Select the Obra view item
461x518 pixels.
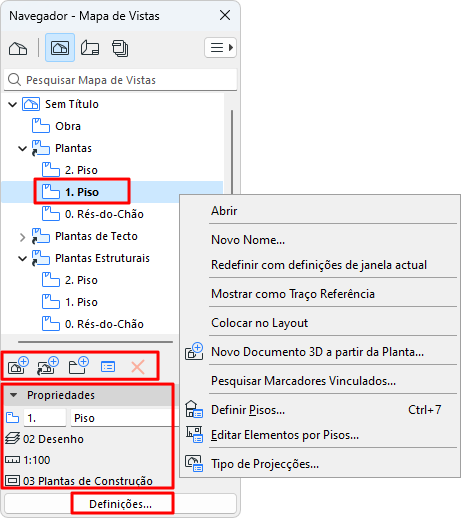coord(68,126)
